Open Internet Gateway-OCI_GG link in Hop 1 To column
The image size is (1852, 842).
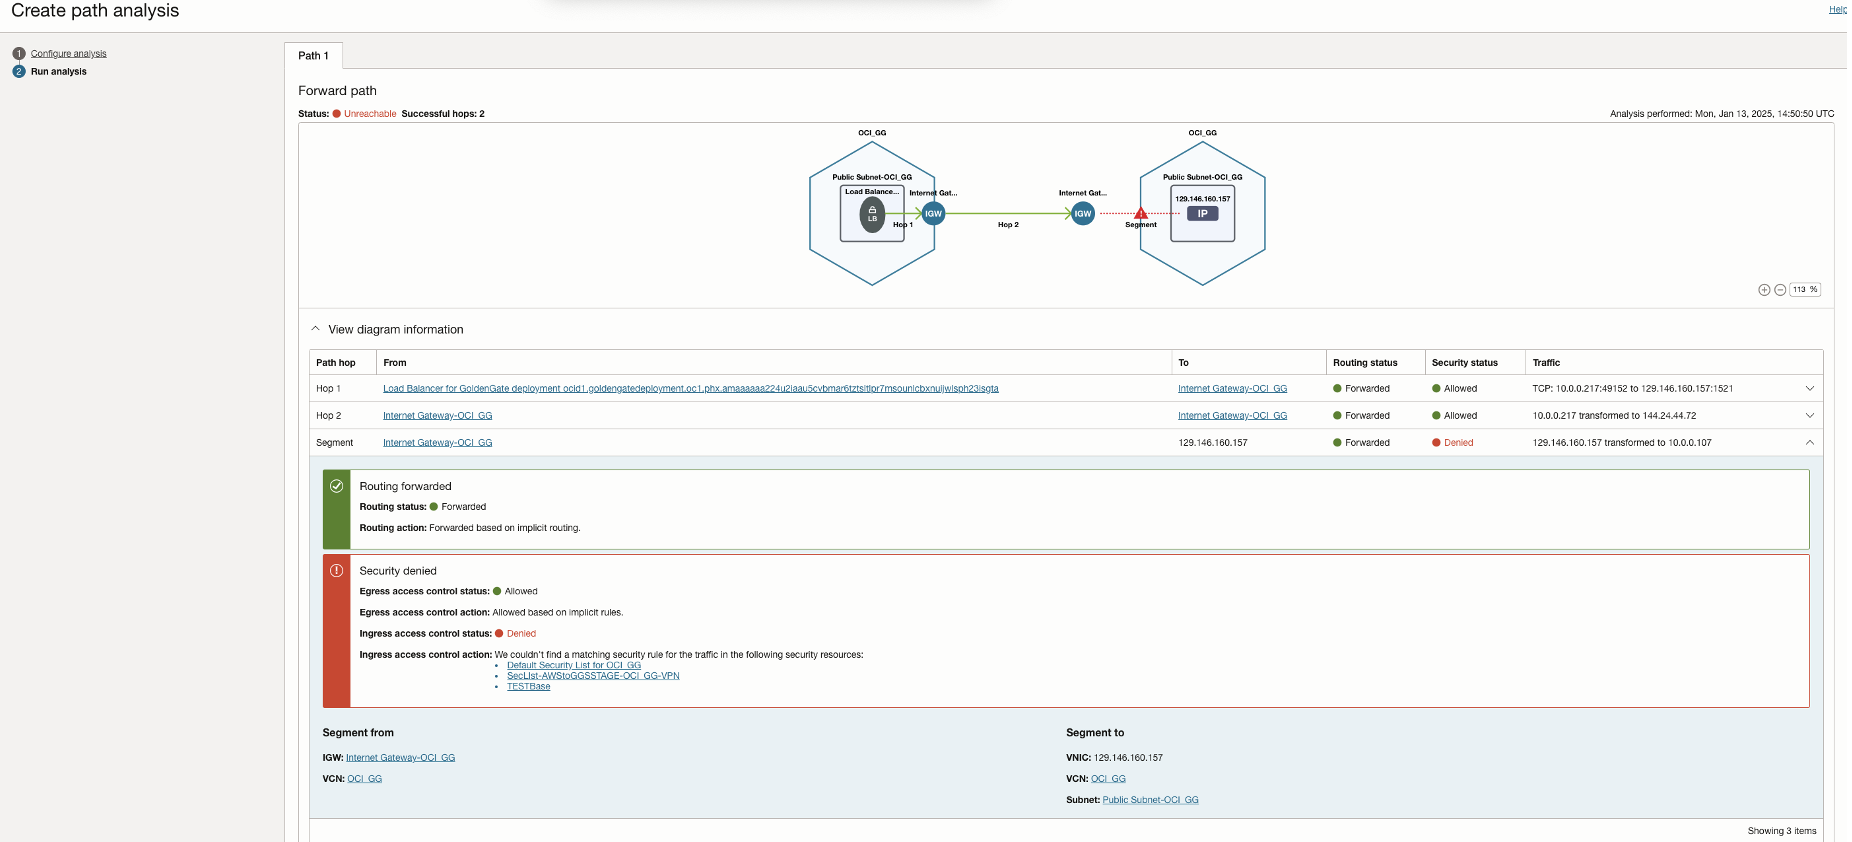pyautogui.click(x=1233, y=389)
